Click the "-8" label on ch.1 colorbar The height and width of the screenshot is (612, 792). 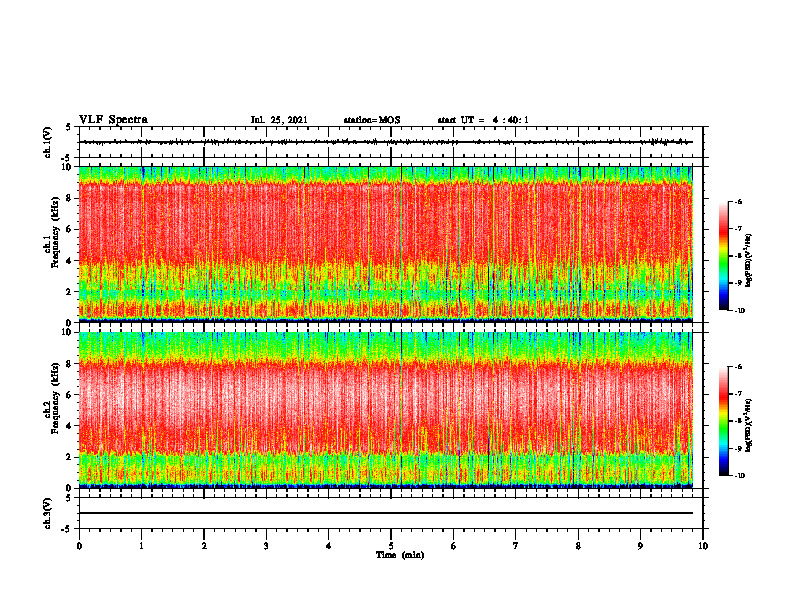pos(739,256)
